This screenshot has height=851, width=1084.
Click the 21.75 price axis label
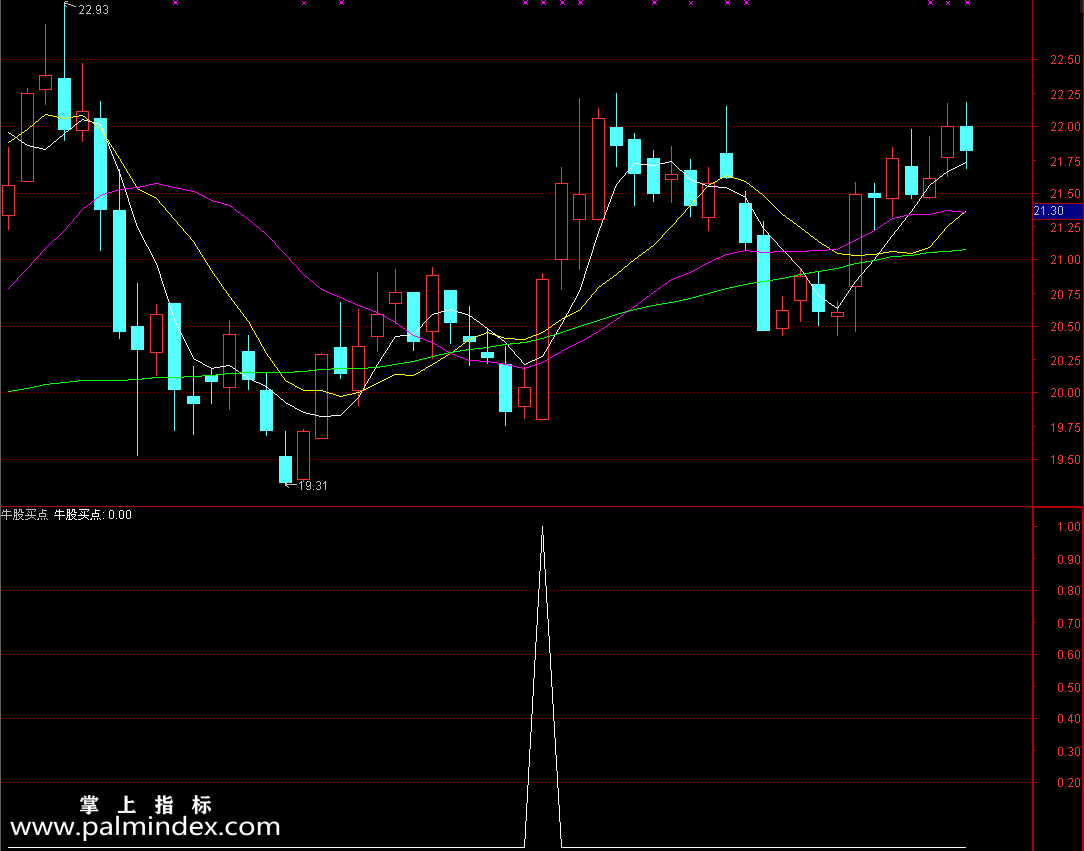coord(1065,162)
